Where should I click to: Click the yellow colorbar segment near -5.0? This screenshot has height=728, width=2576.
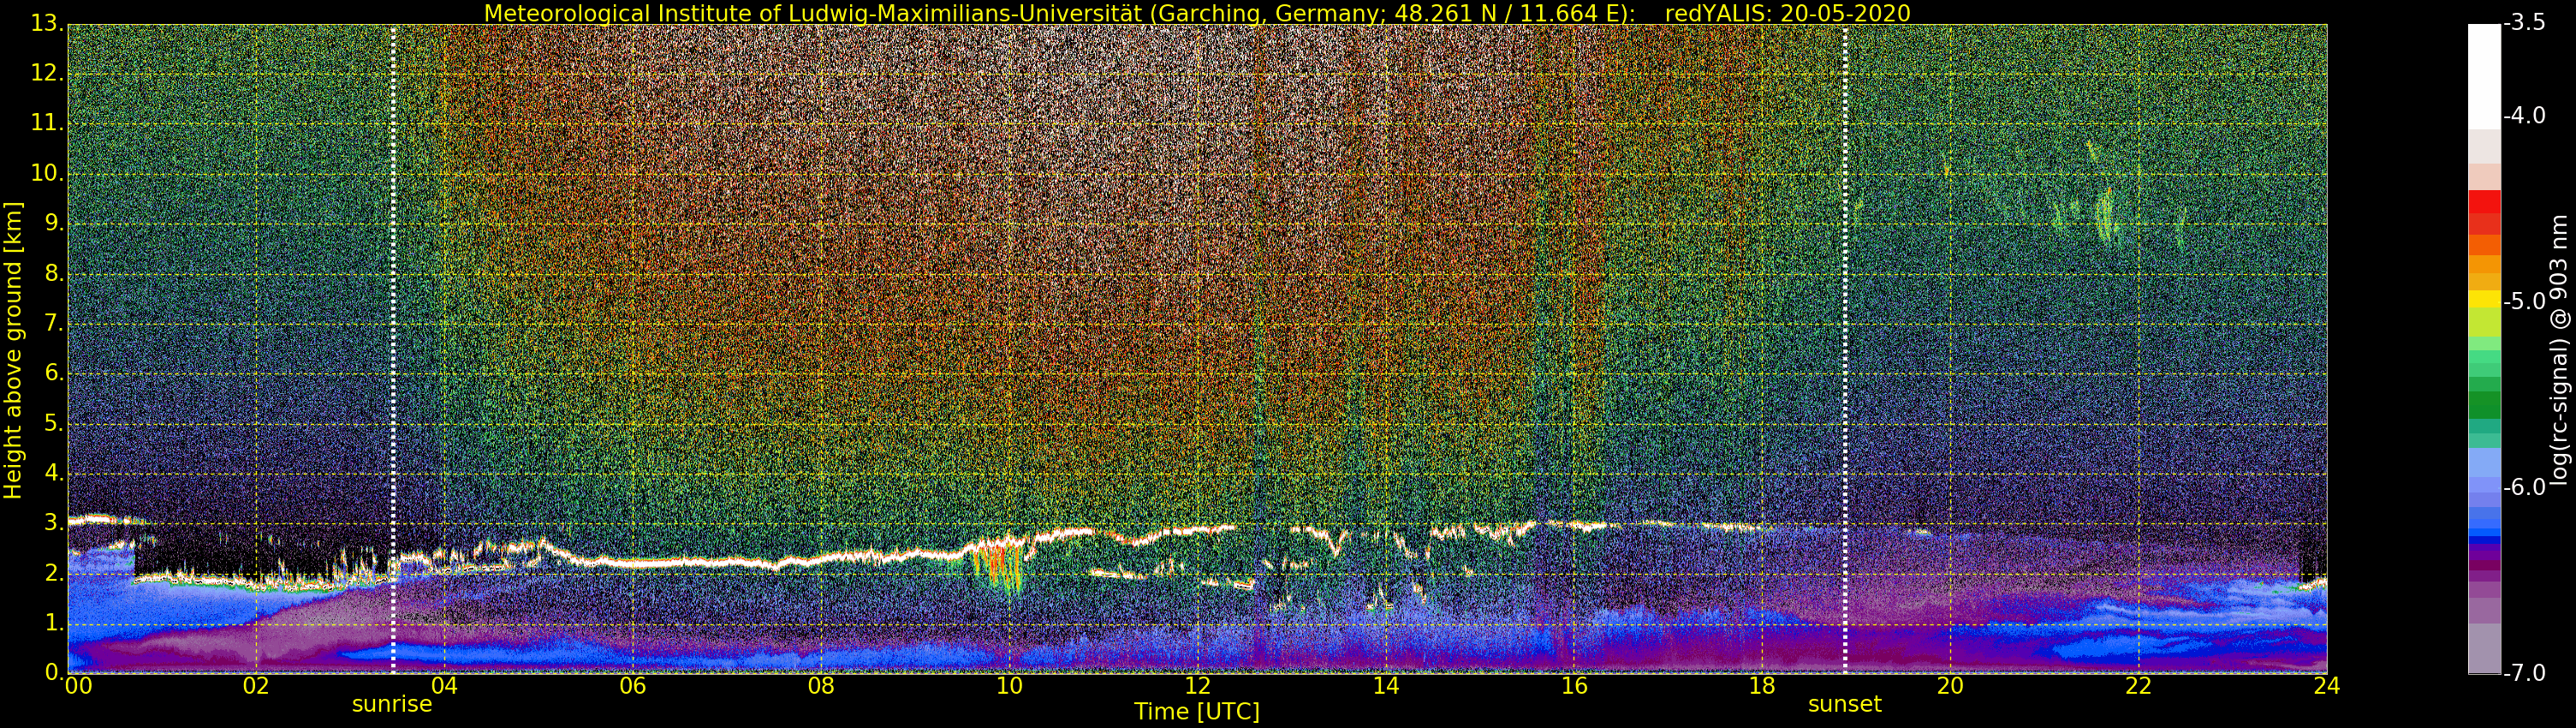(x=2484, y=299)
